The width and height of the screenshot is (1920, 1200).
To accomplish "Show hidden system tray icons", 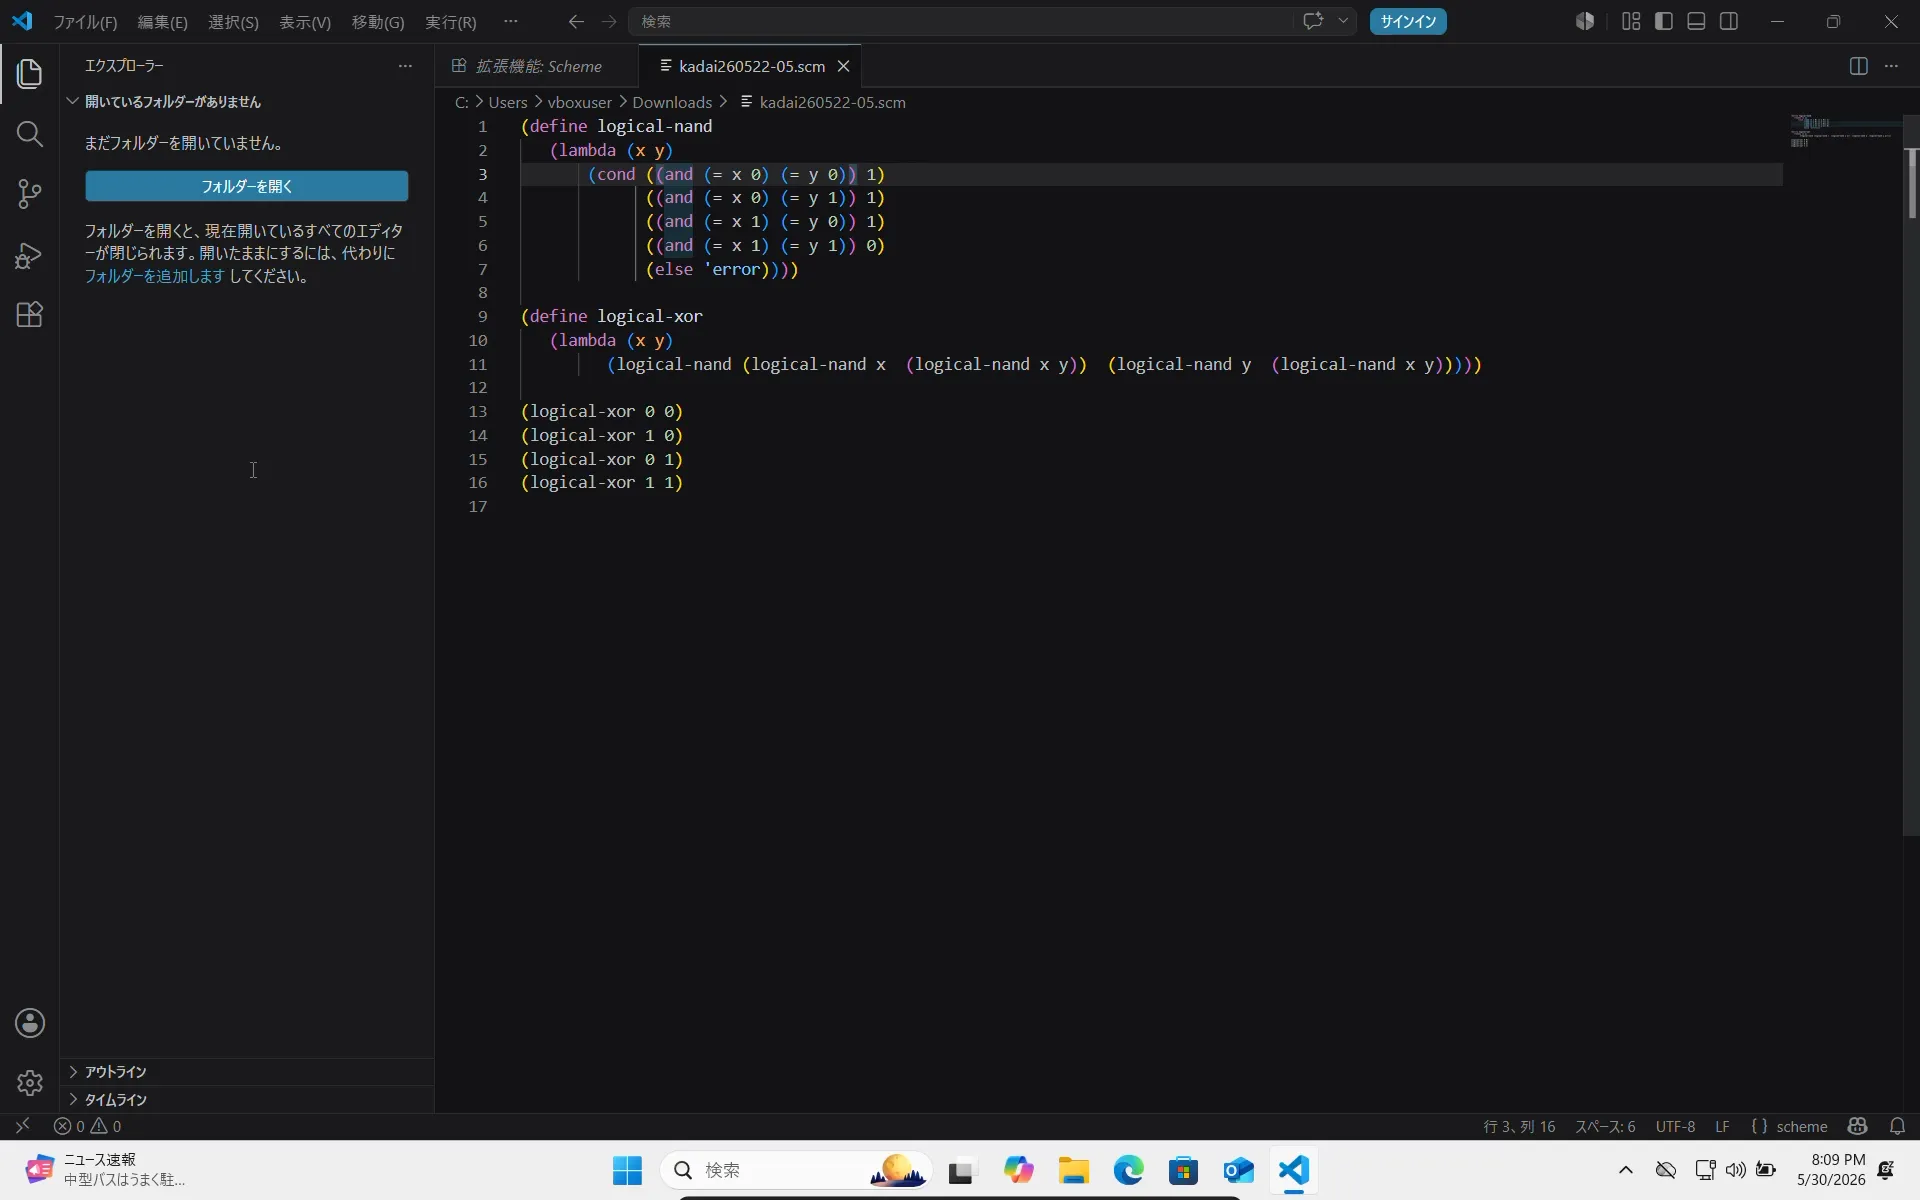I will point(1626,1170).
